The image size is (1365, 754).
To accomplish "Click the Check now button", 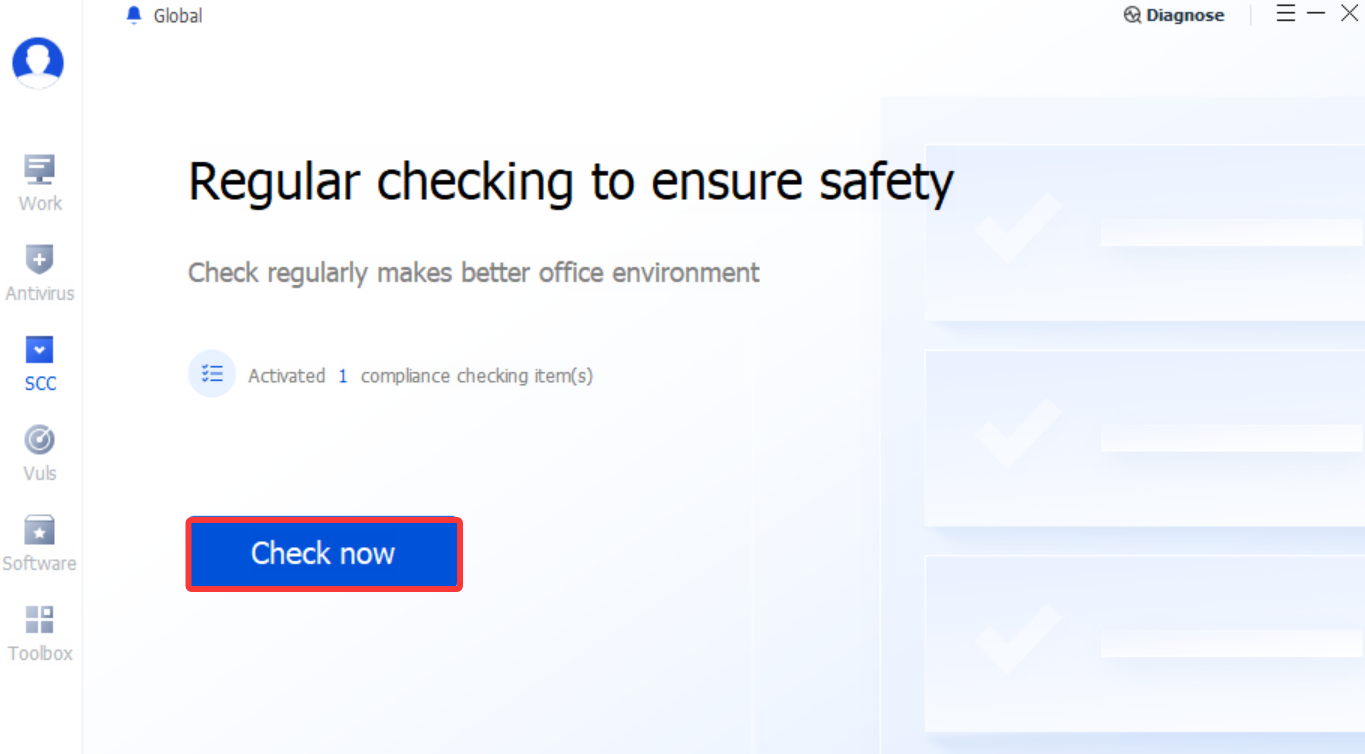I will [324, 554].
